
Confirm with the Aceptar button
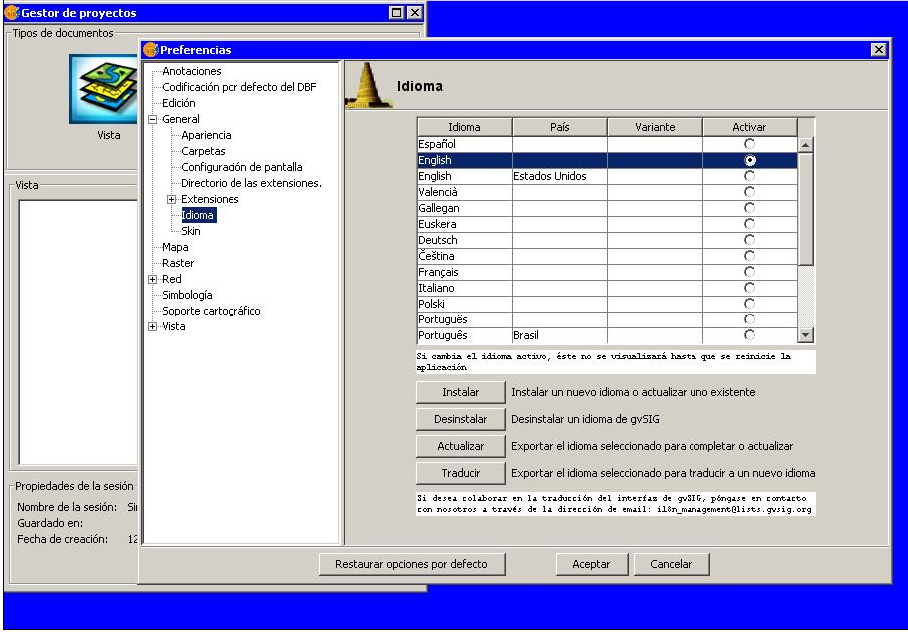click(591, 564)
